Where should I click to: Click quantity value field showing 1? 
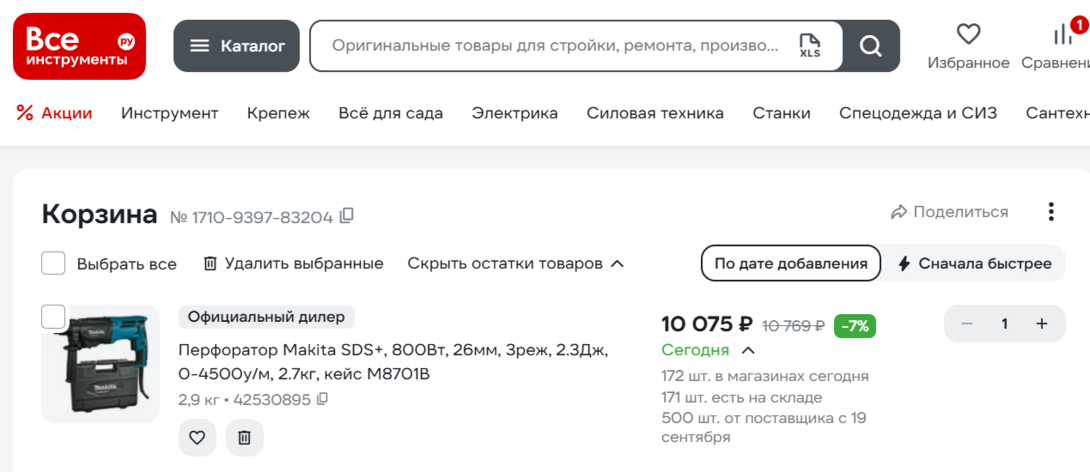[x=1004, y=323]
